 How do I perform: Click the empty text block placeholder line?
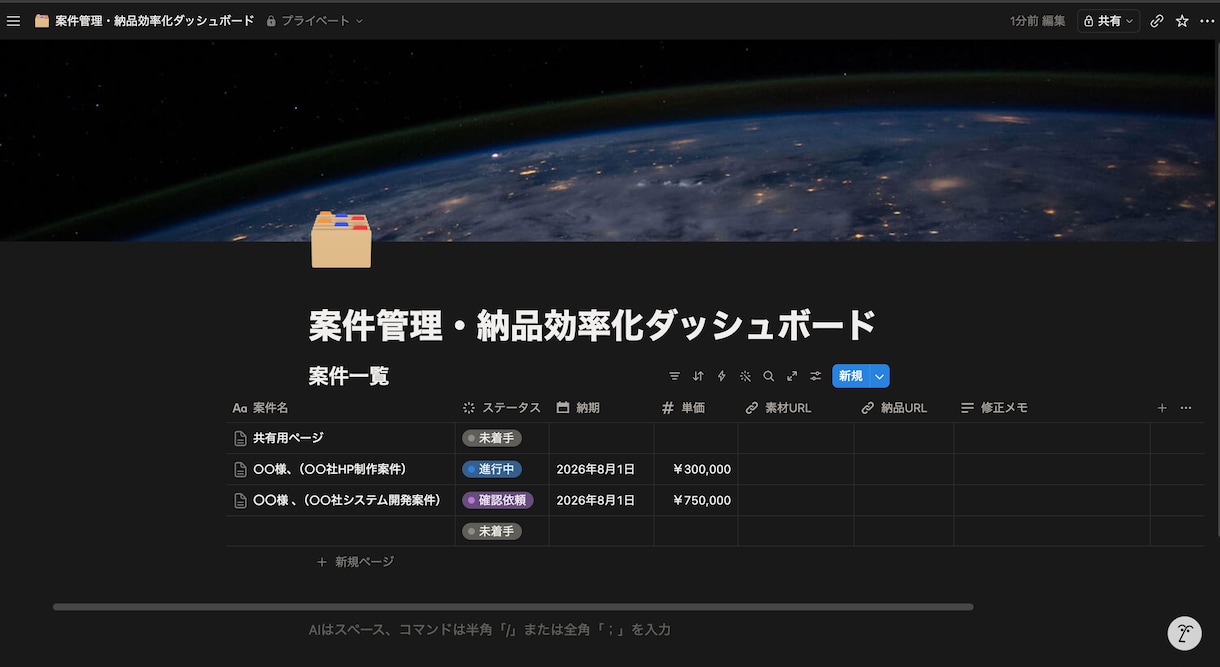pyautogui.click(x=490, y=630)
